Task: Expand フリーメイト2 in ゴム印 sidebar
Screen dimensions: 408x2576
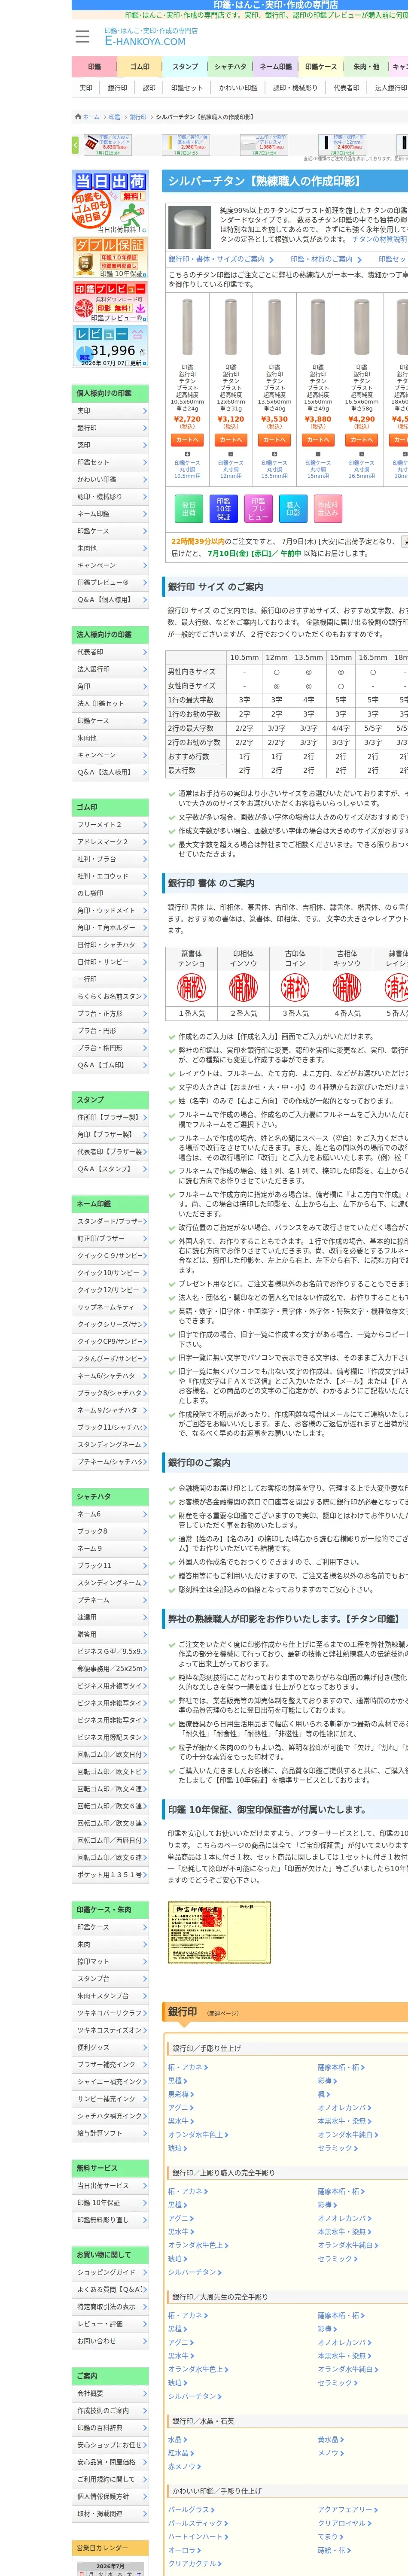Action: click(110, 825)
